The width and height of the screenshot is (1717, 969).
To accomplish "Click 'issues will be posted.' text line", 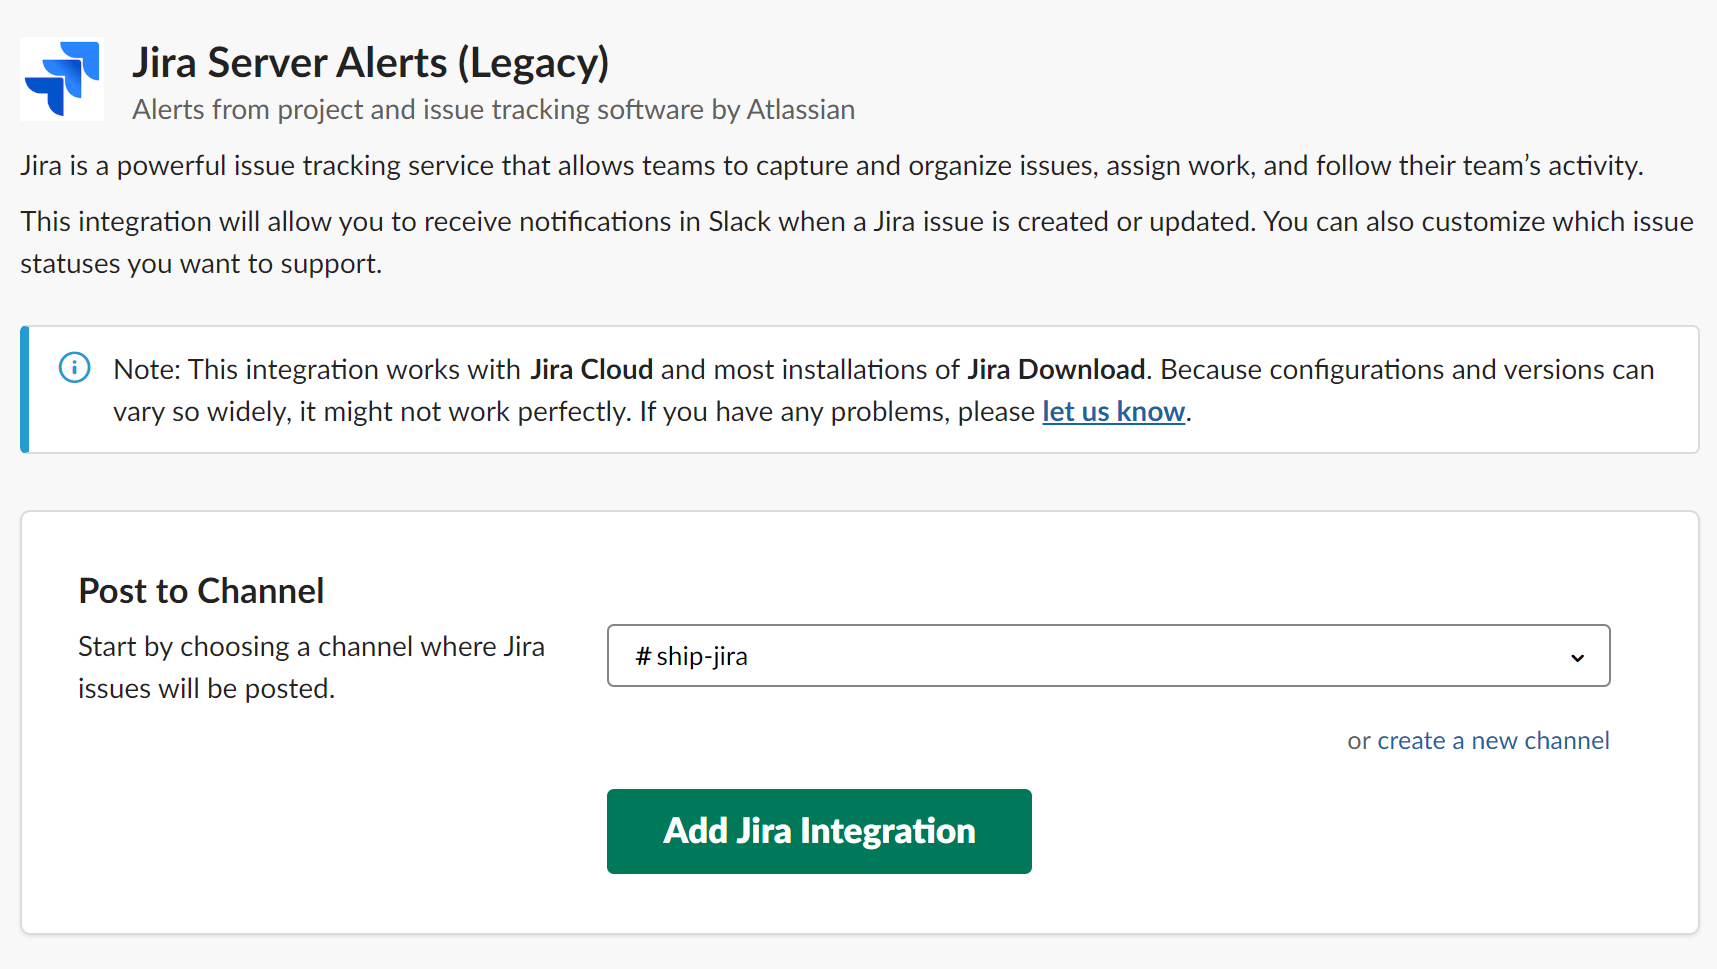I will point(206,689).
